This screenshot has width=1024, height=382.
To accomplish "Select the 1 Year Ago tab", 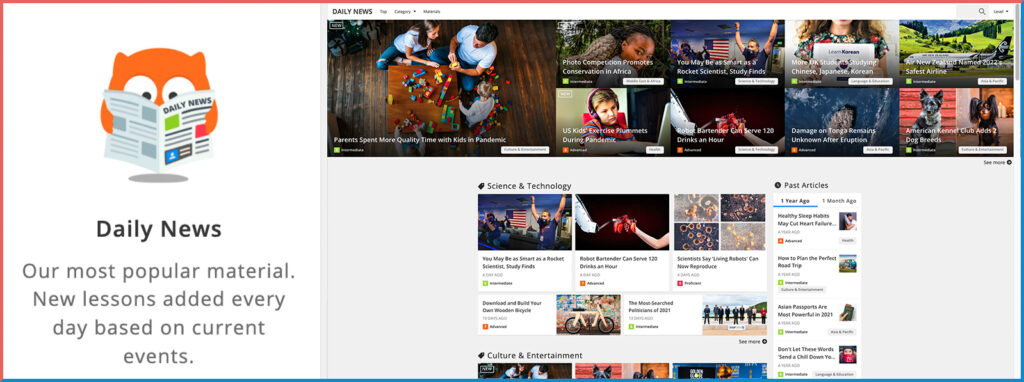I will (x=795, y=200).
